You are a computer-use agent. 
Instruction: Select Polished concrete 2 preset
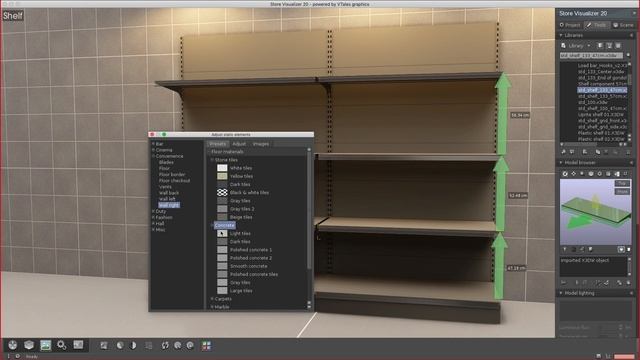pyautogui.click(x=251, y=258)
